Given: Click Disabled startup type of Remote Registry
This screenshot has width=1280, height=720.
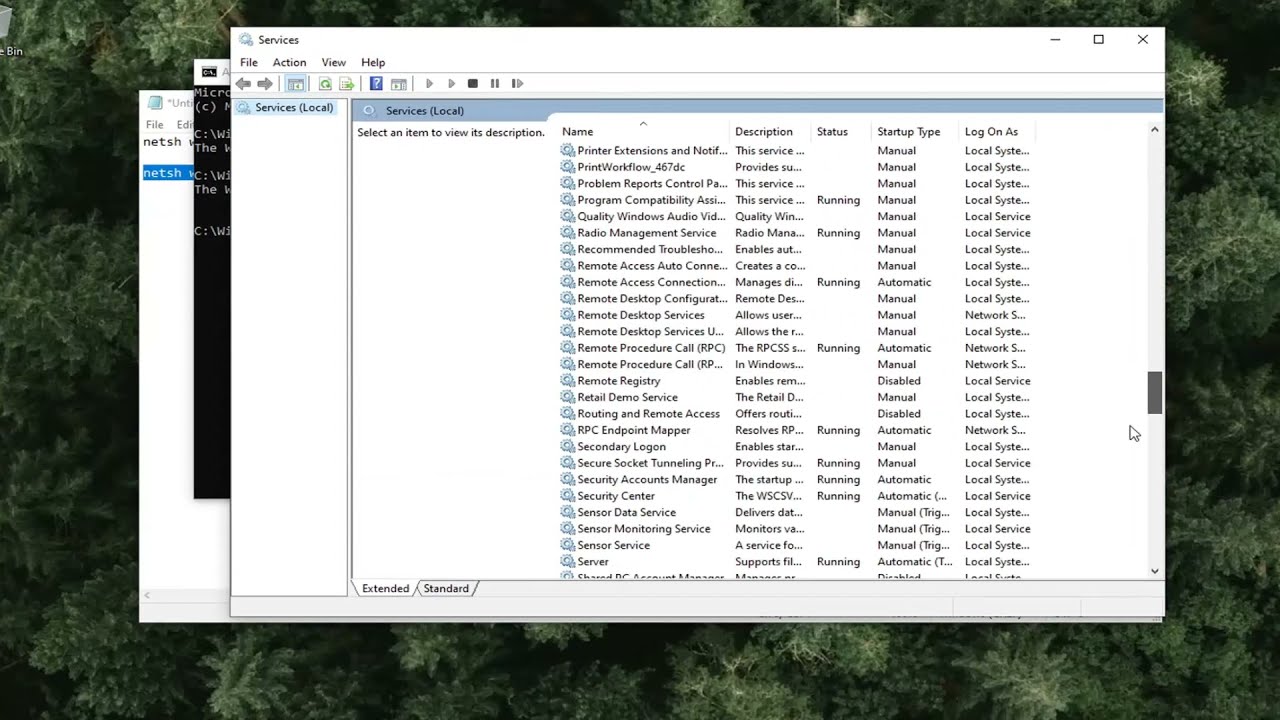Looking at the screenshot, I should pos(899,381).
